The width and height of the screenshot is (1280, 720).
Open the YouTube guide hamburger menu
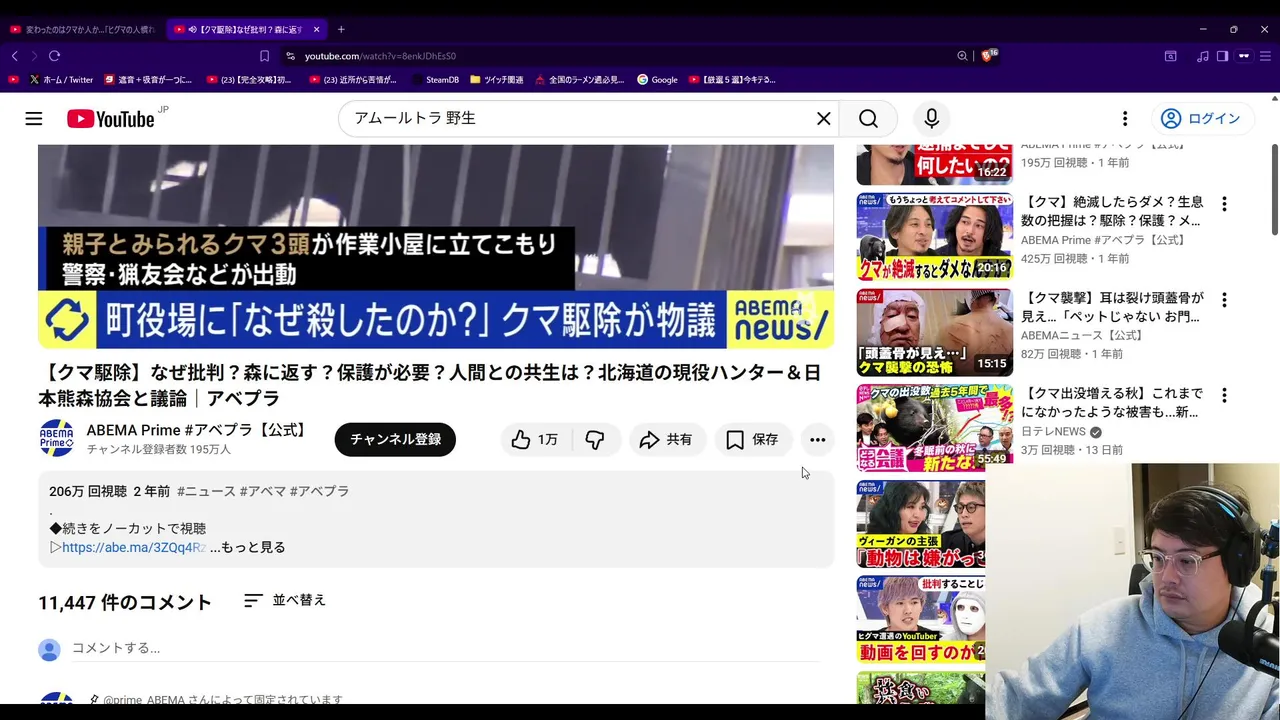[x=34, y=119]
